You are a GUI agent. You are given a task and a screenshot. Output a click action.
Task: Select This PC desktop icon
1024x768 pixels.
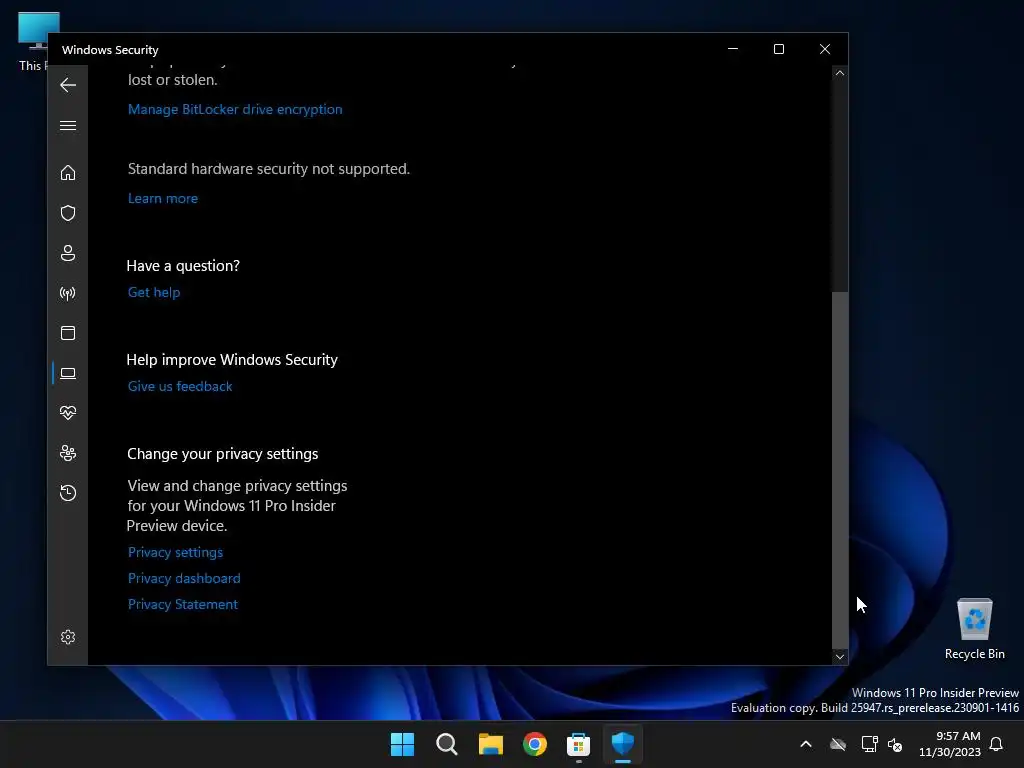(32, 40)
